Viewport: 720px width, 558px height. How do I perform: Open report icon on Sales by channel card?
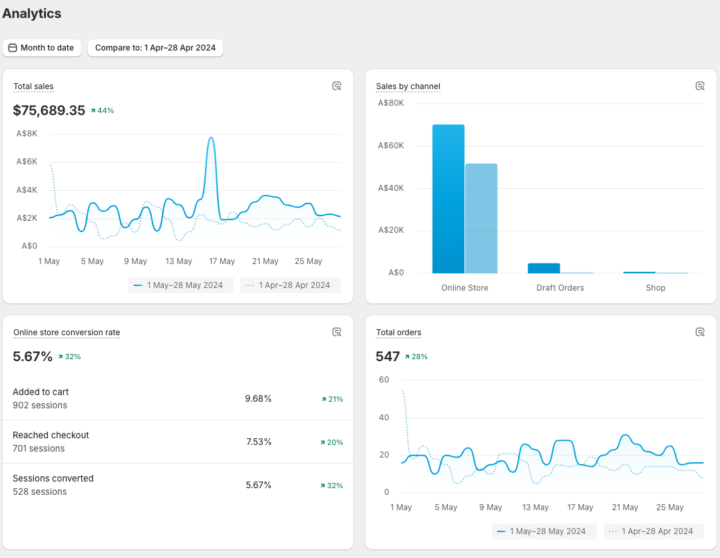click(x=700, y=86)
